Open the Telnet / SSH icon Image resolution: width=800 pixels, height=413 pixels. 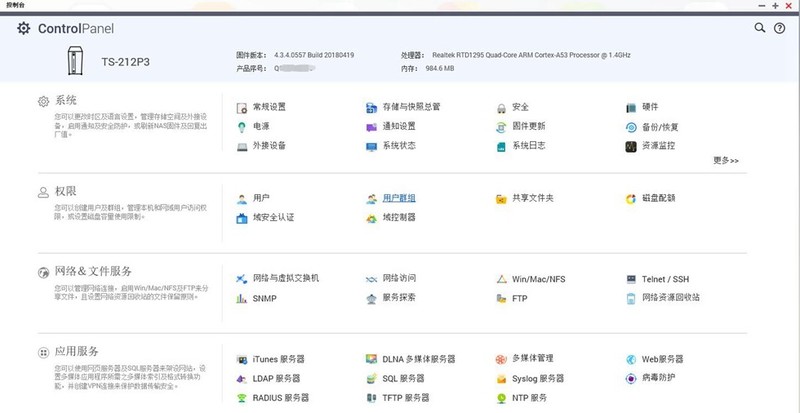(x=631, y=279)
